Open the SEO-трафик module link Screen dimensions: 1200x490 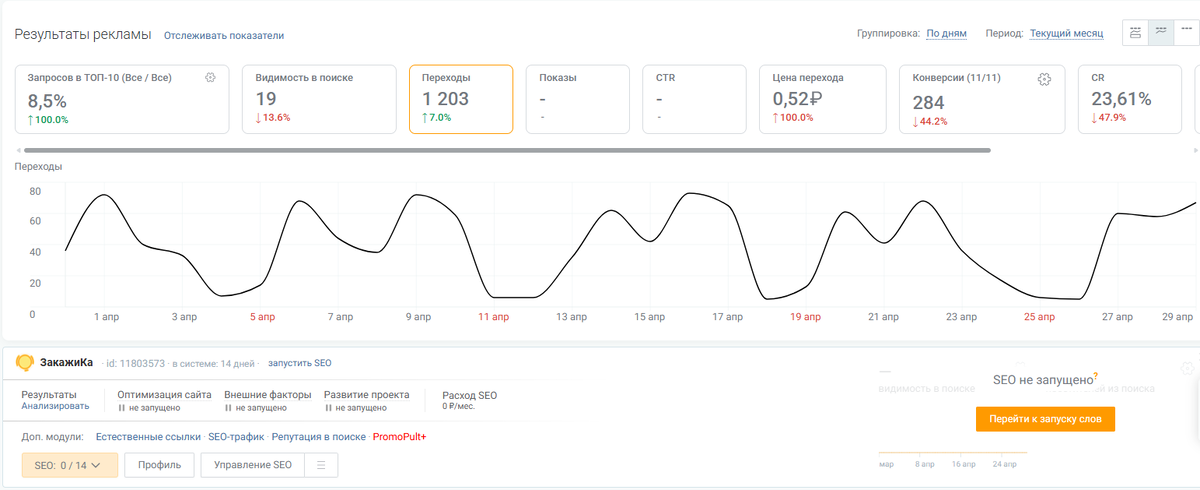point(236,437)
